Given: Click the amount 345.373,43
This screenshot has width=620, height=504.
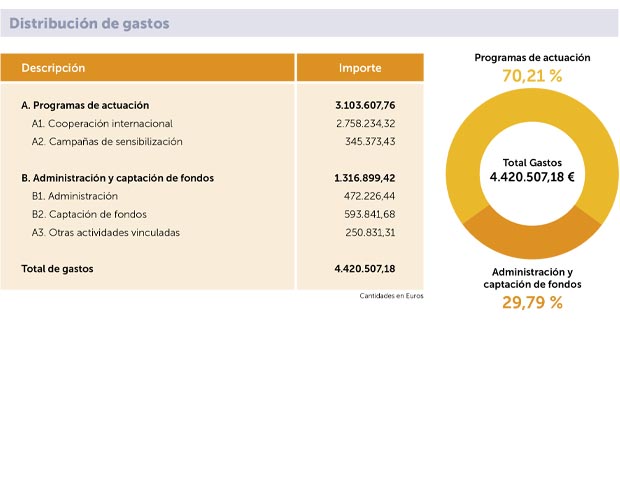Looking at the screenshot, I should coord(370,142).
